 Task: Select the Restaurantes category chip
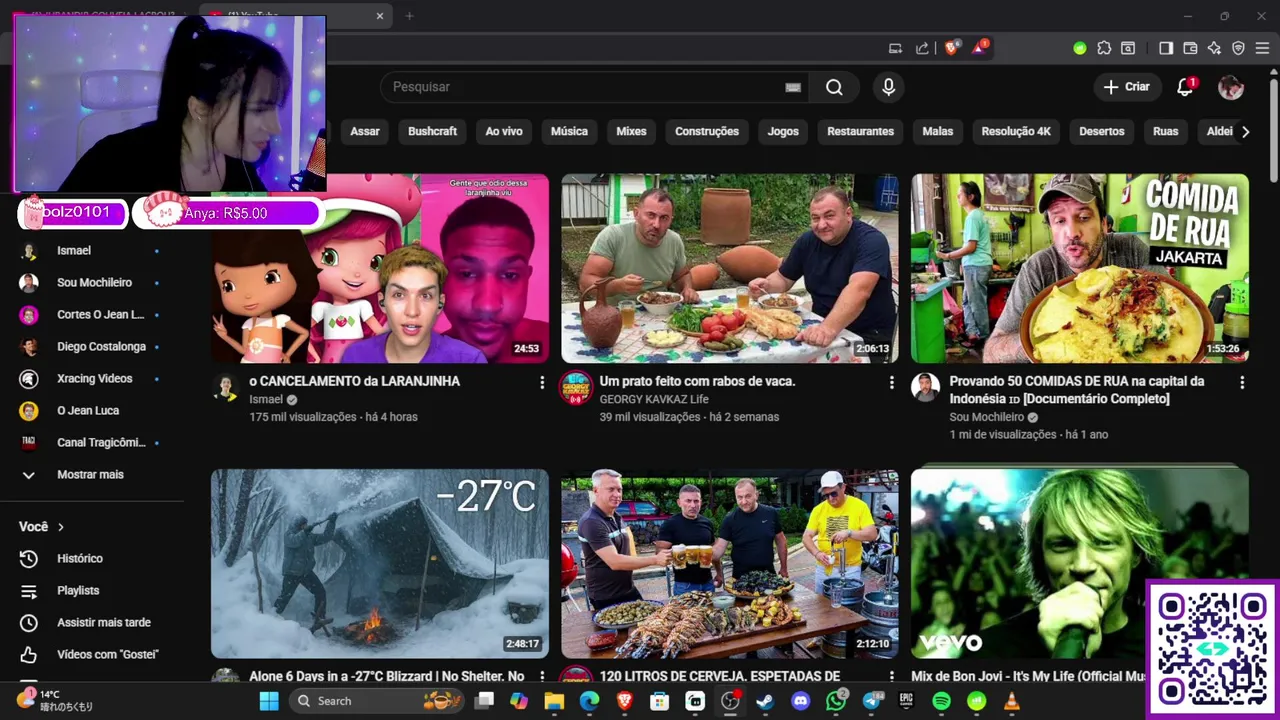(x=860, y=131)
